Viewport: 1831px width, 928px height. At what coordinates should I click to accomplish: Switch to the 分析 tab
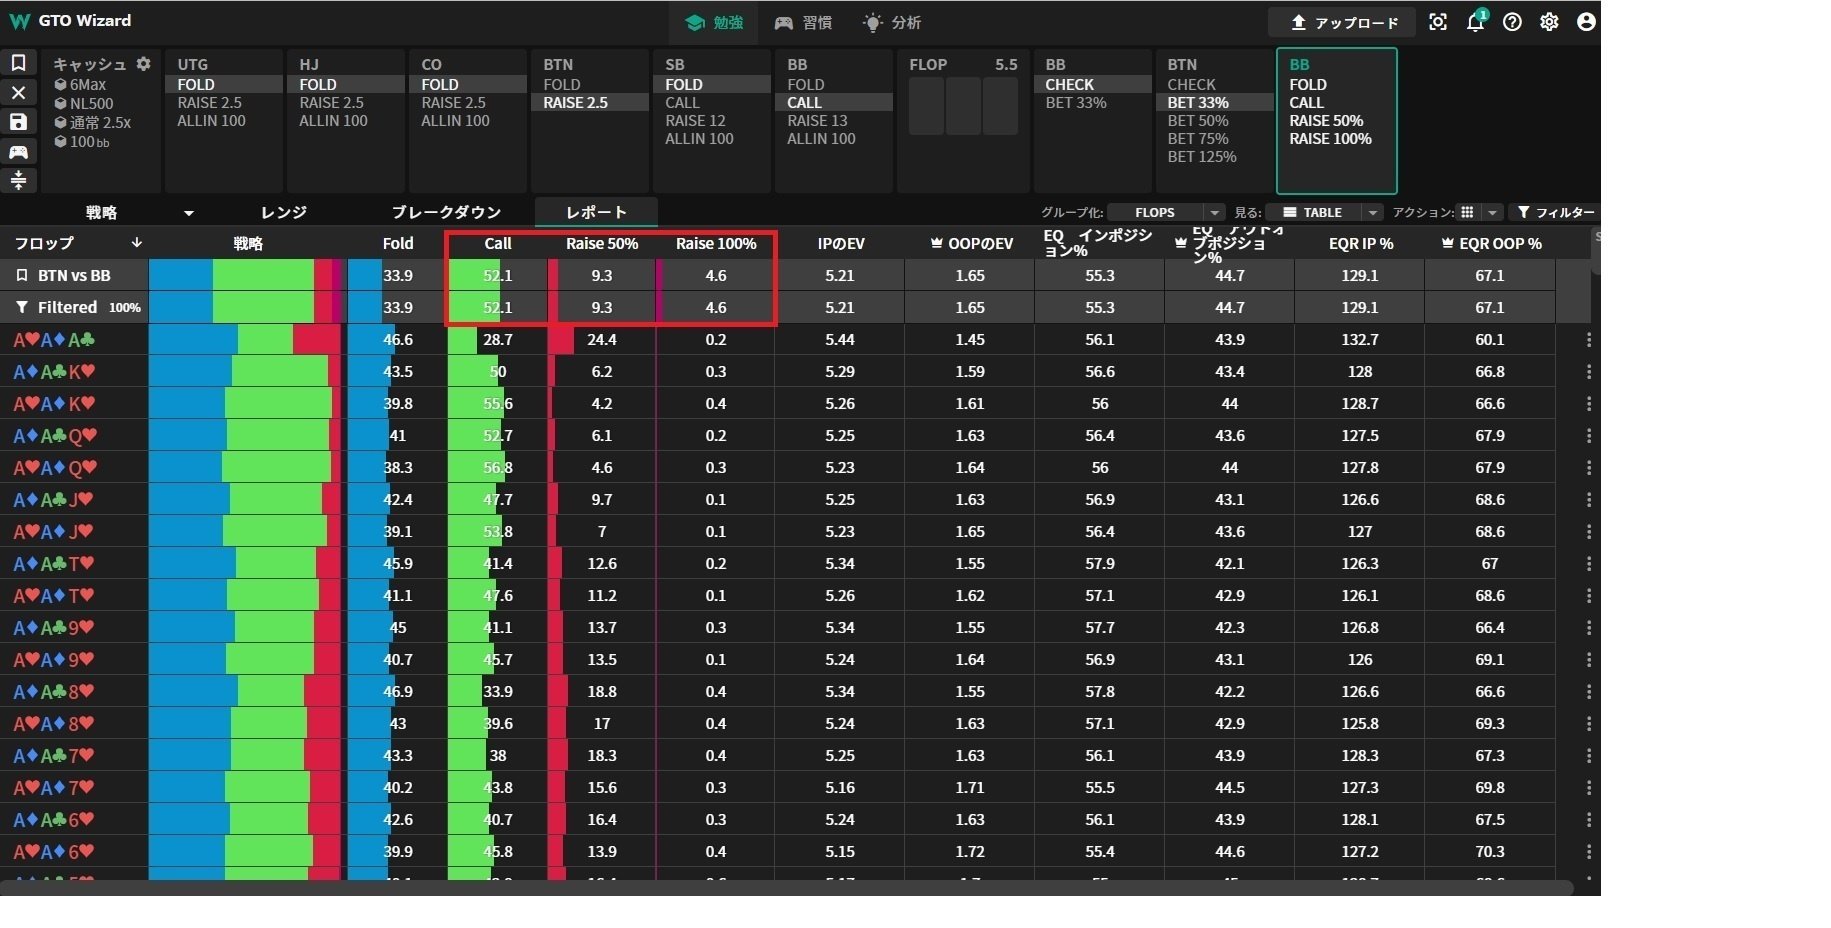(x=892, y=22)
